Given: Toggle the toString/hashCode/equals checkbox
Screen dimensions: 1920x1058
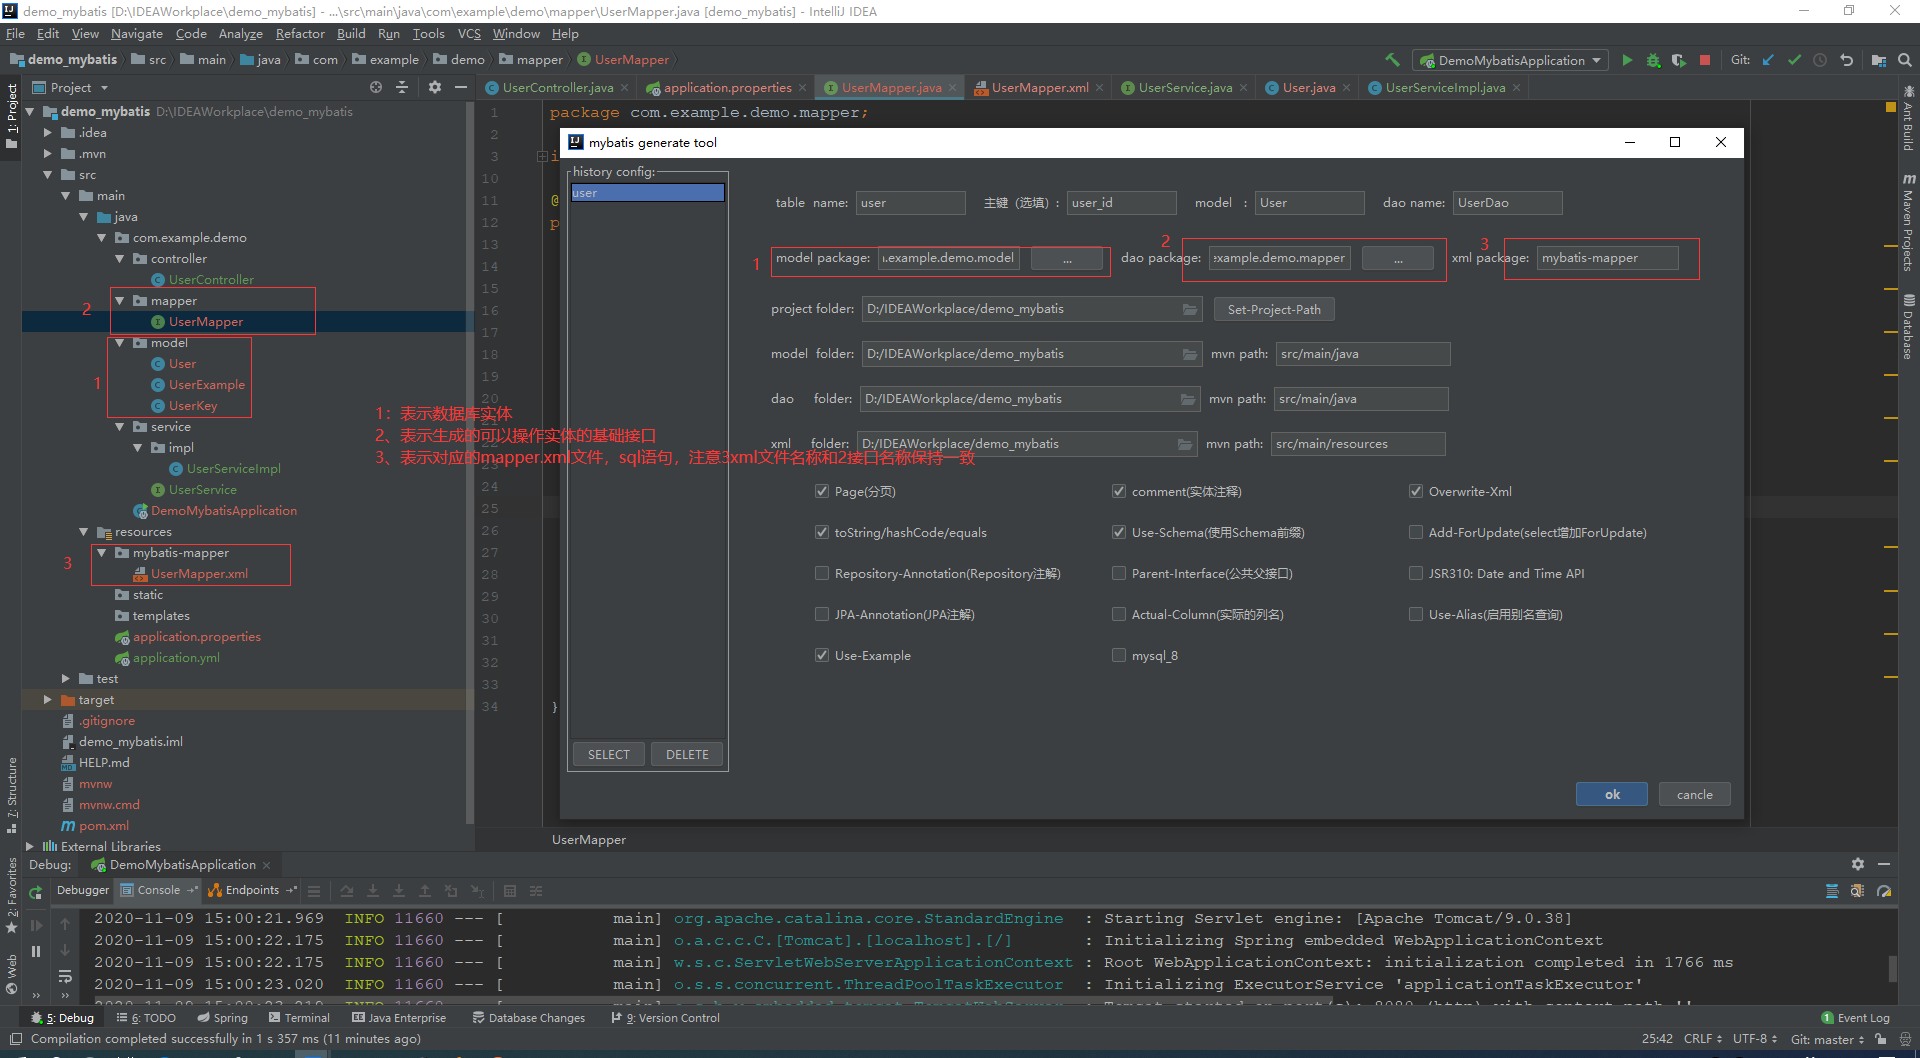Looking at the screenshot, I should point(822,532).
